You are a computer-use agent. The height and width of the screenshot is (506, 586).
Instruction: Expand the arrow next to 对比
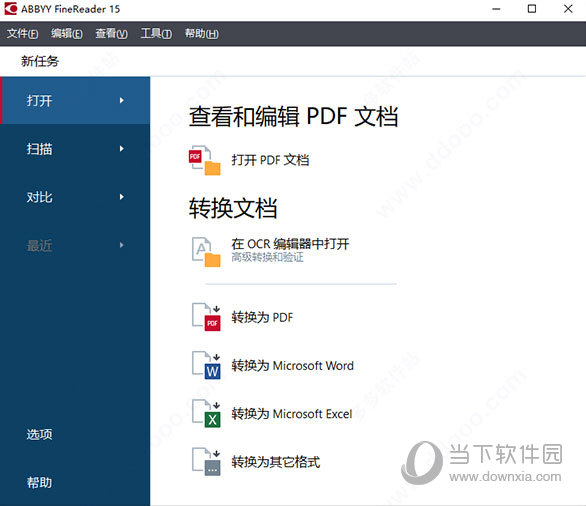(x=122, y=197)
